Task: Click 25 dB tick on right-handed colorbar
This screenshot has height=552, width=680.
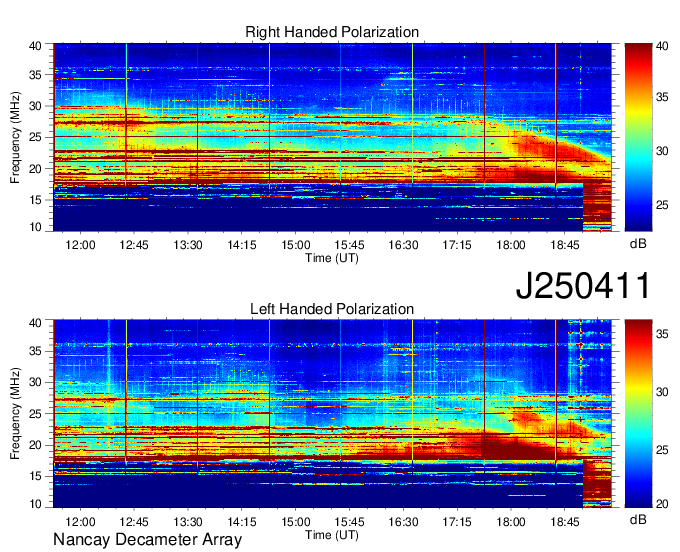Action: point(662,205)
